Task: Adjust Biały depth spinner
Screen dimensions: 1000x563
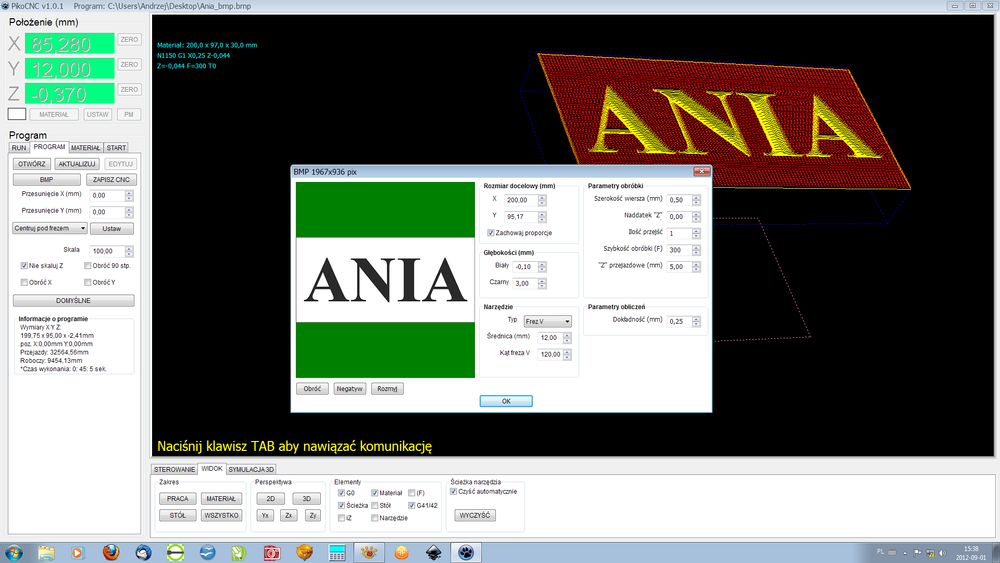Action: pos(541,267)
